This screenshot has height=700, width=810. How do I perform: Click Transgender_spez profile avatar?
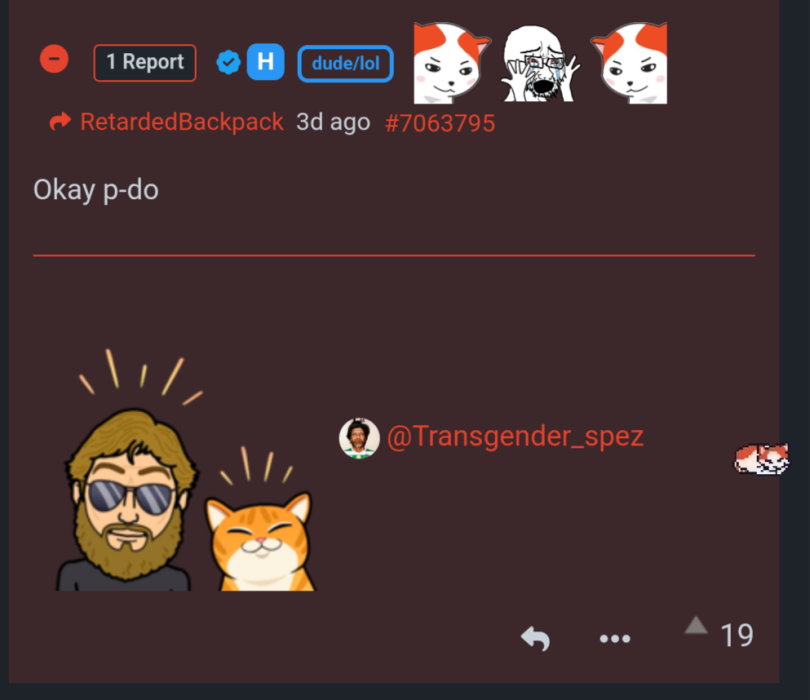(x=360, y=438)
